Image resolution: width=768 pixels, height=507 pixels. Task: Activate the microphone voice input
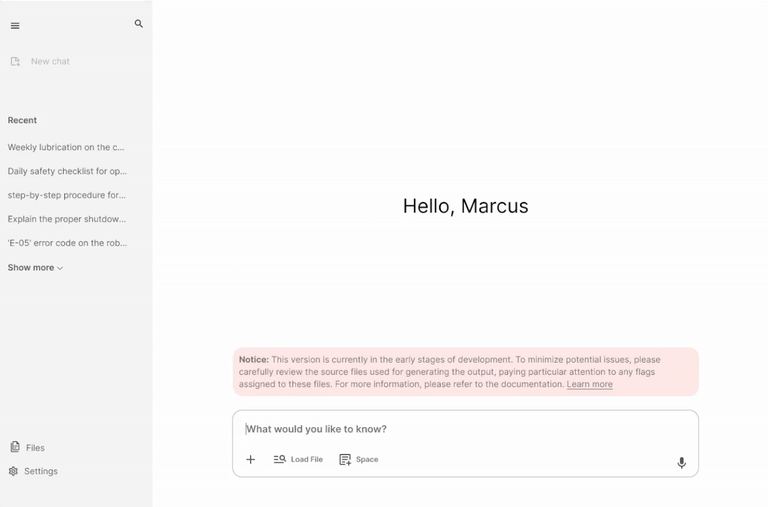[x=681, y=463]
